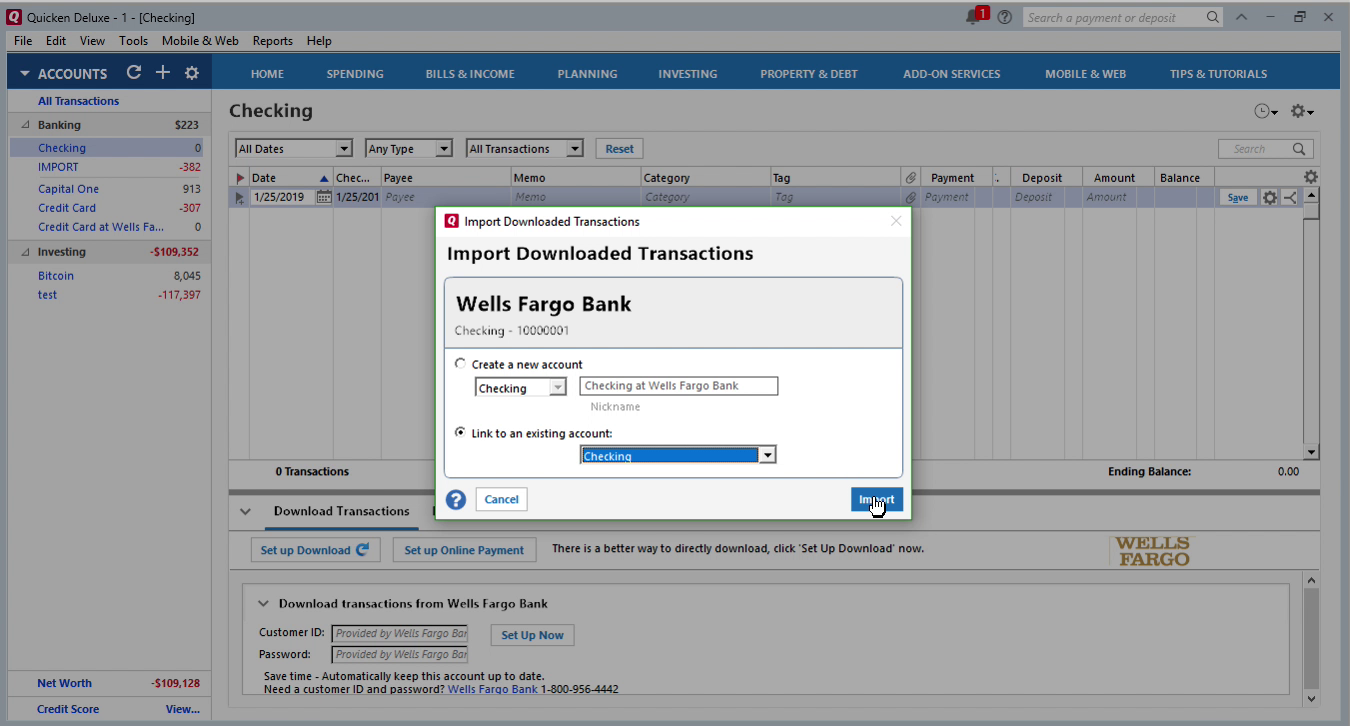1350x726 pixels.
Task: Click the attachment paperclip column header
Action: tap(910, 178)
